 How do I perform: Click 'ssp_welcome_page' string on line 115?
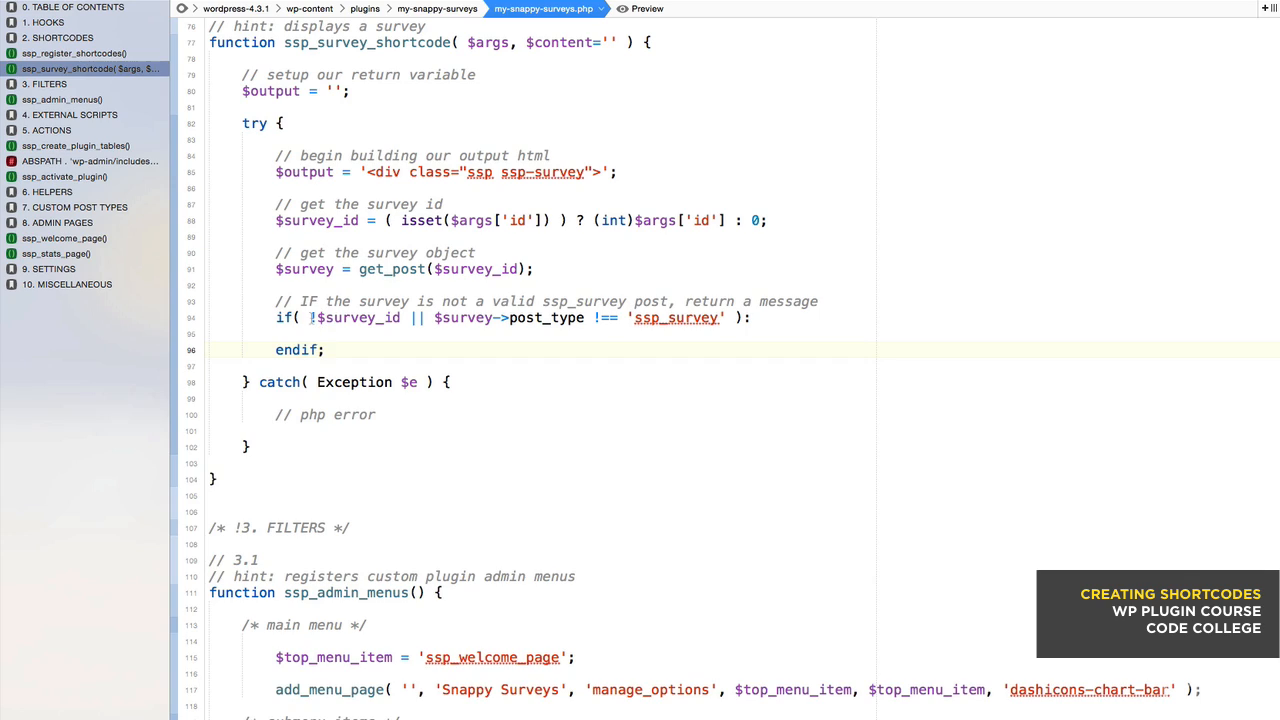492,657
